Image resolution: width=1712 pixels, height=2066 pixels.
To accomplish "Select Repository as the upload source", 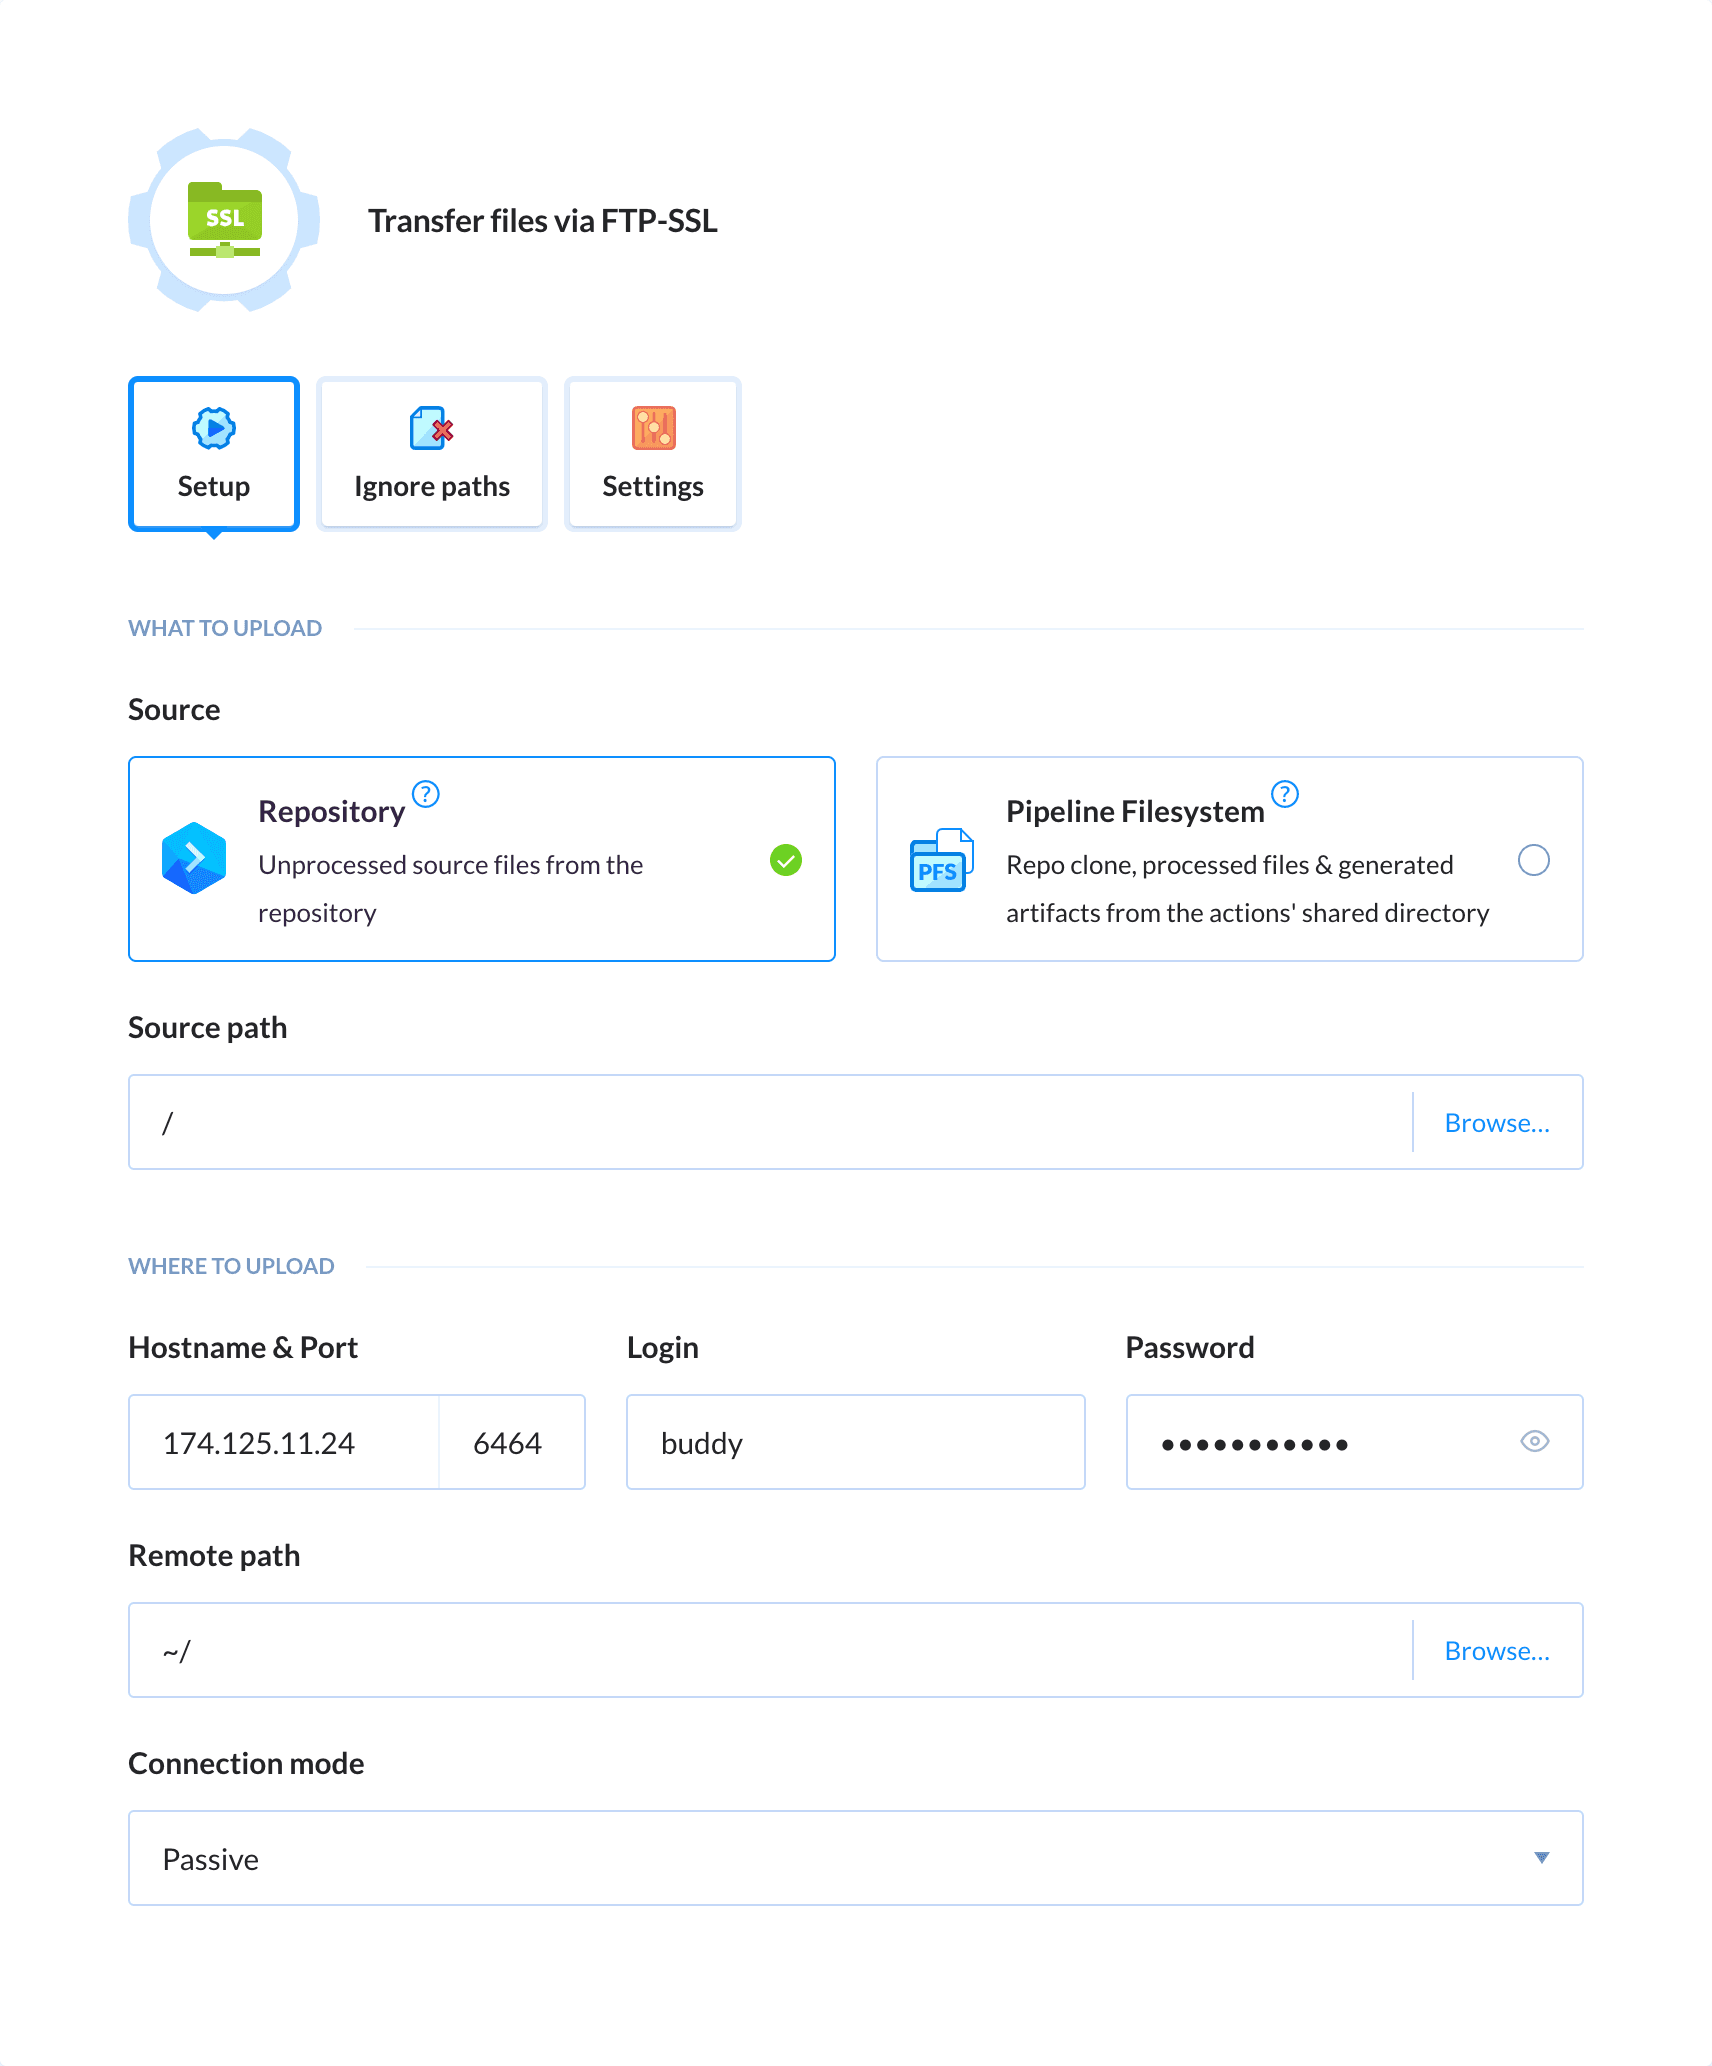I will point(785,860).
